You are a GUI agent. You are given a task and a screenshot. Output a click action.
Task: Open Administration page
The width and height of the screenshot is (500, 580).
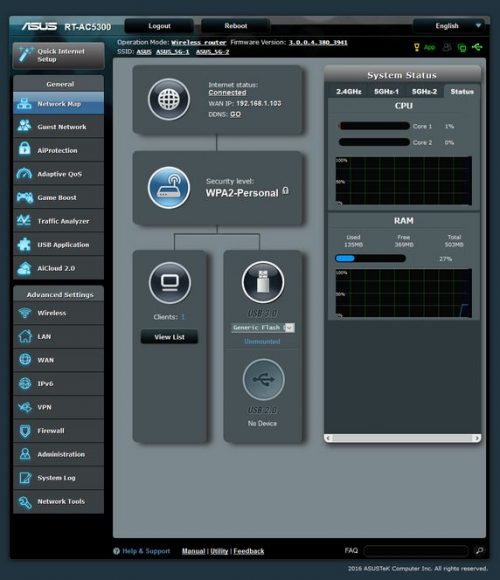point(58,454)
